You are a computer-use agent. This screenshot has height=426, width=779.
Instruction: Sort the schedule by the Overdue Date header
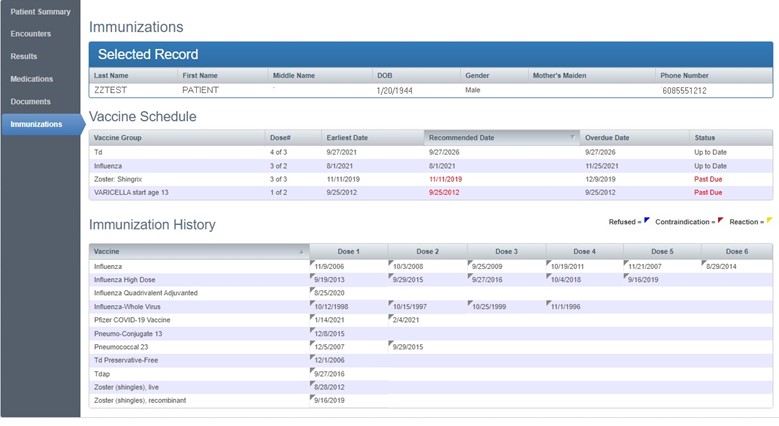click(x=608, y=138)
